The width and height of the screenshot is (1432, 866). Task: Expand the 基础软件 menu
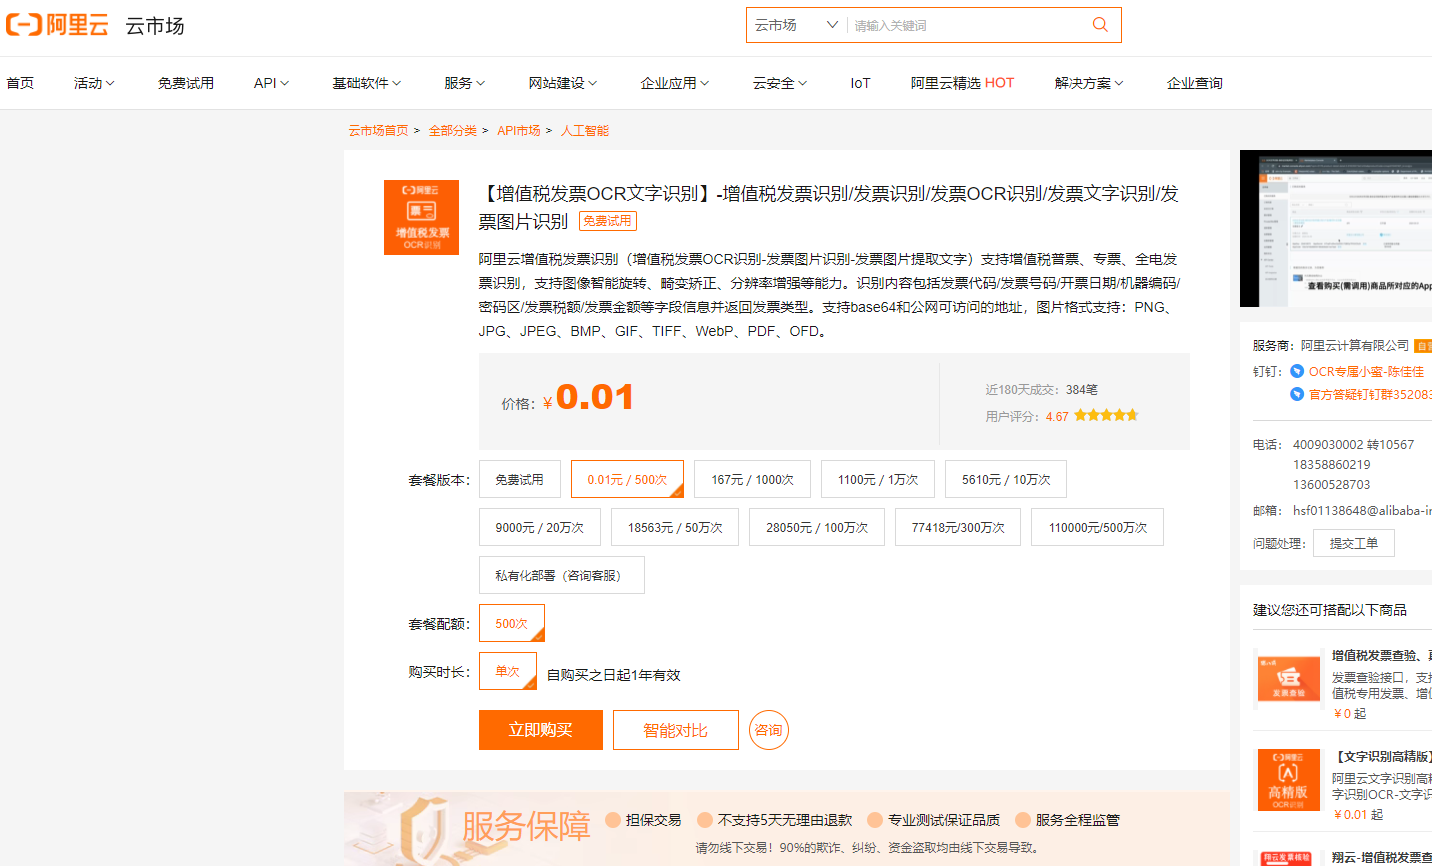coord(367,83)
